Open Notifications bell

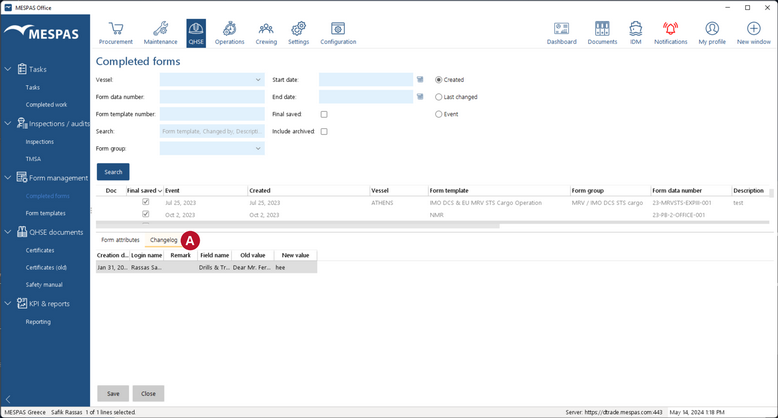(x=670, y=33)
